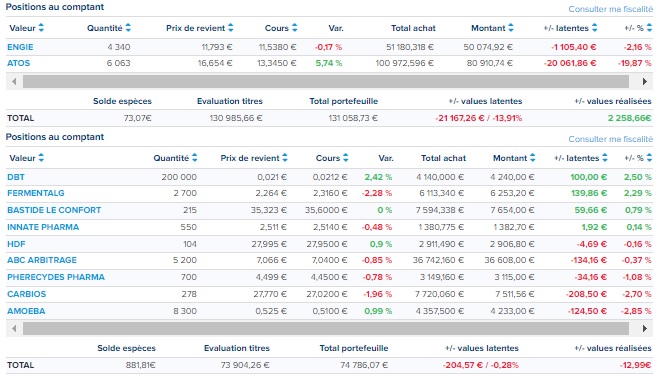The image size is (661, 382).
Task: Sort top table by Valeur arrows
Action: coord(41,28)
